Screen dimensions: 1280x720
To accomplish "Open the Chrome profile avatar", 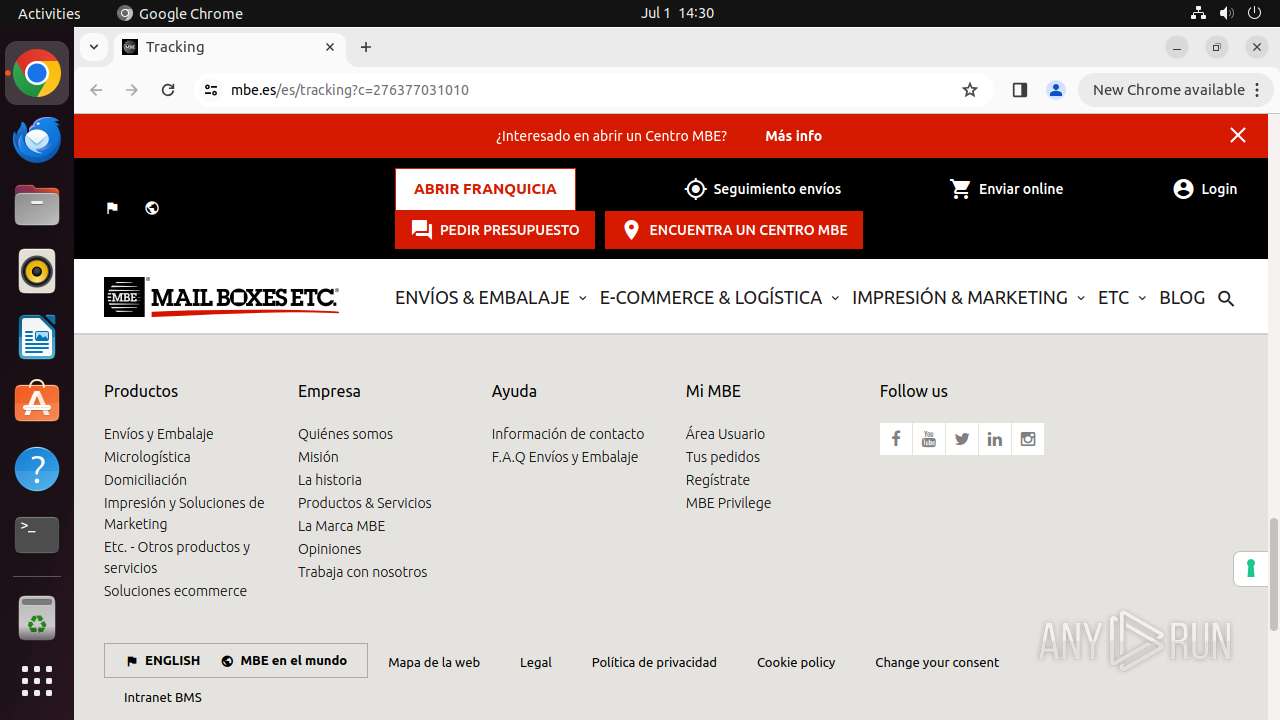I will (1056, 90).
